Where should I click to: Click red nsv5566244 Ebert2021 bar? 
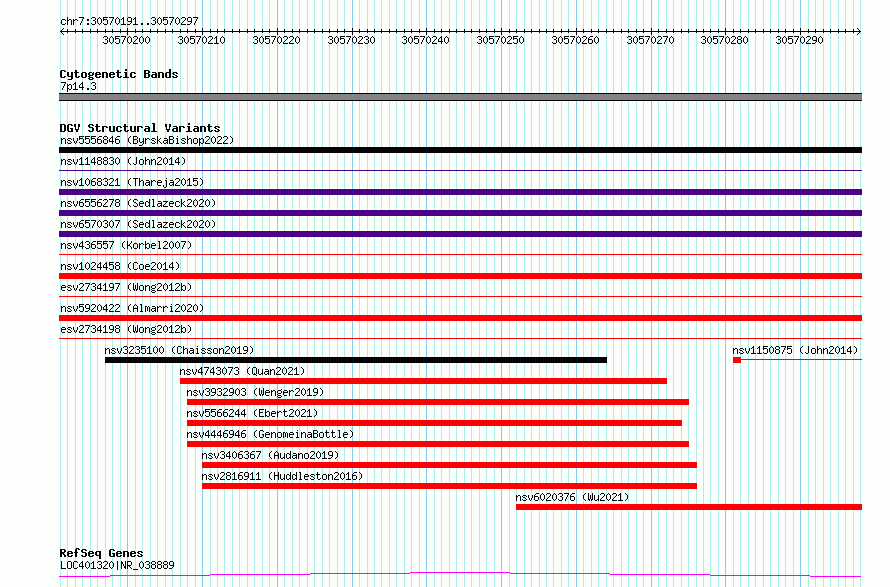[x=434, y=423]
